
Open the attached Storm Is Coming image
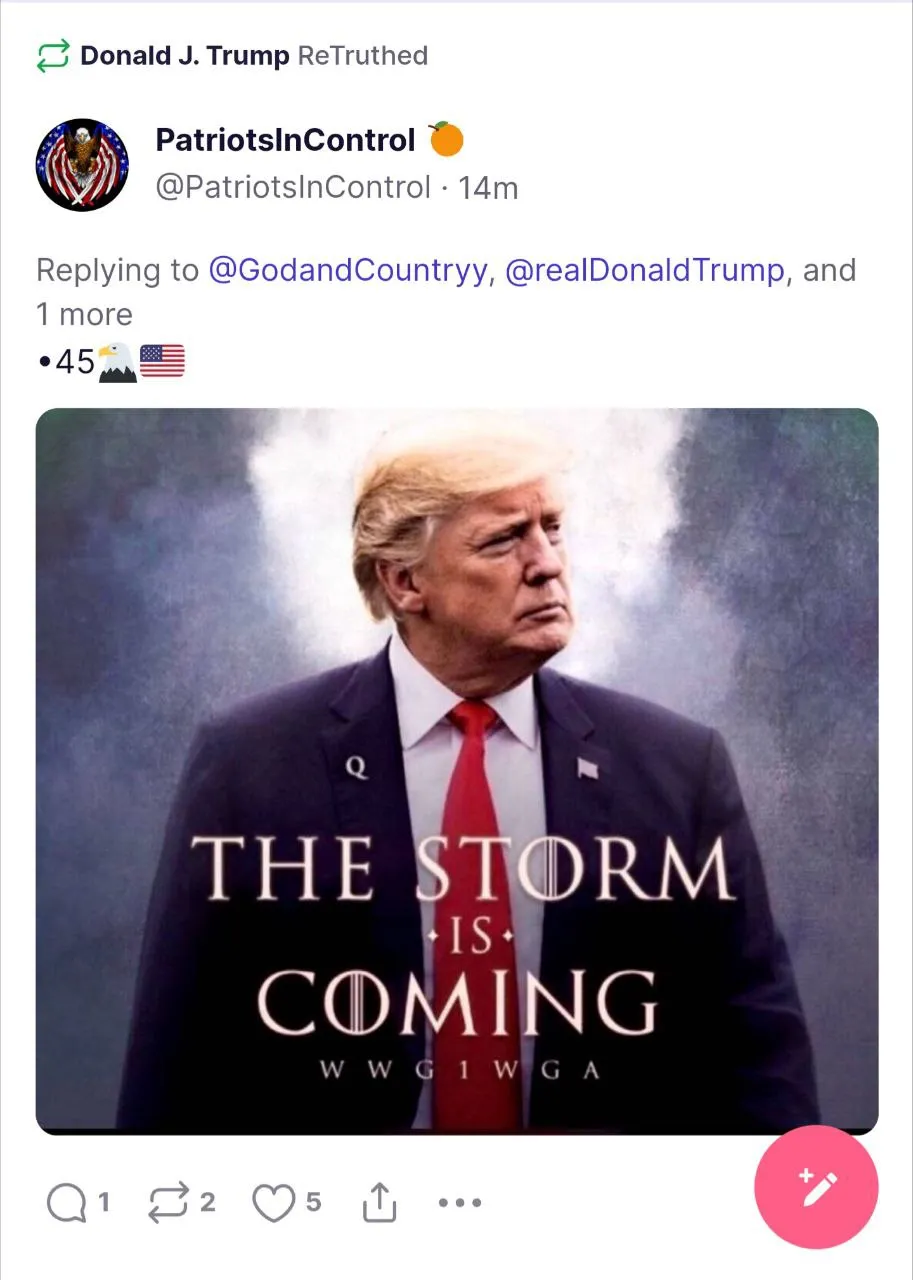tap(457, 771)
